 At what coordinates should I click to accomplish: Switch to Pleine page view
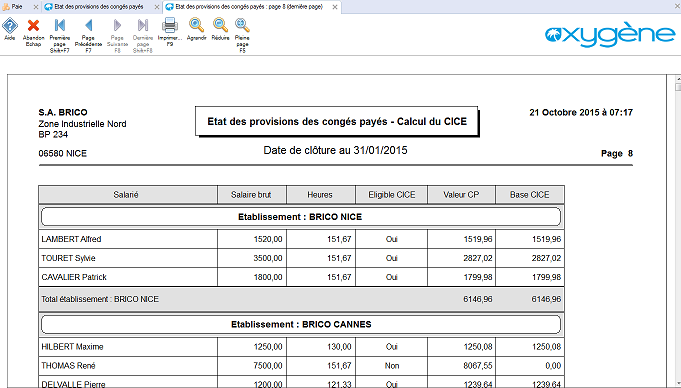tap(242, 26)
